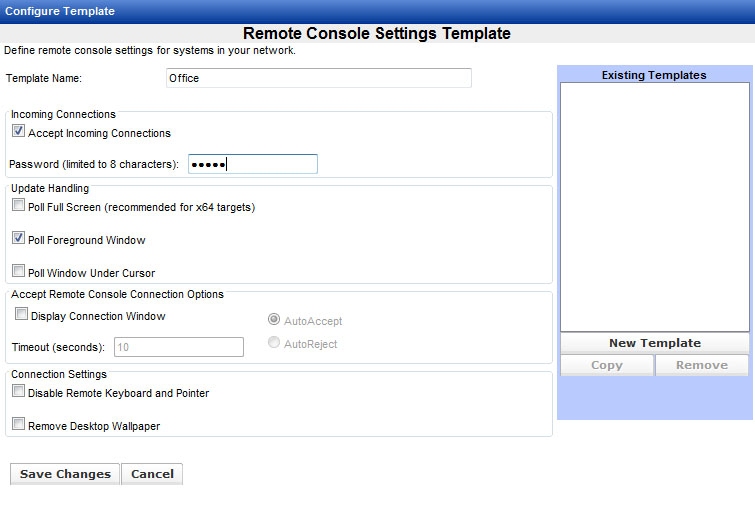
Task: Choose the AutoReject radio option
Action: pos(273,344)
